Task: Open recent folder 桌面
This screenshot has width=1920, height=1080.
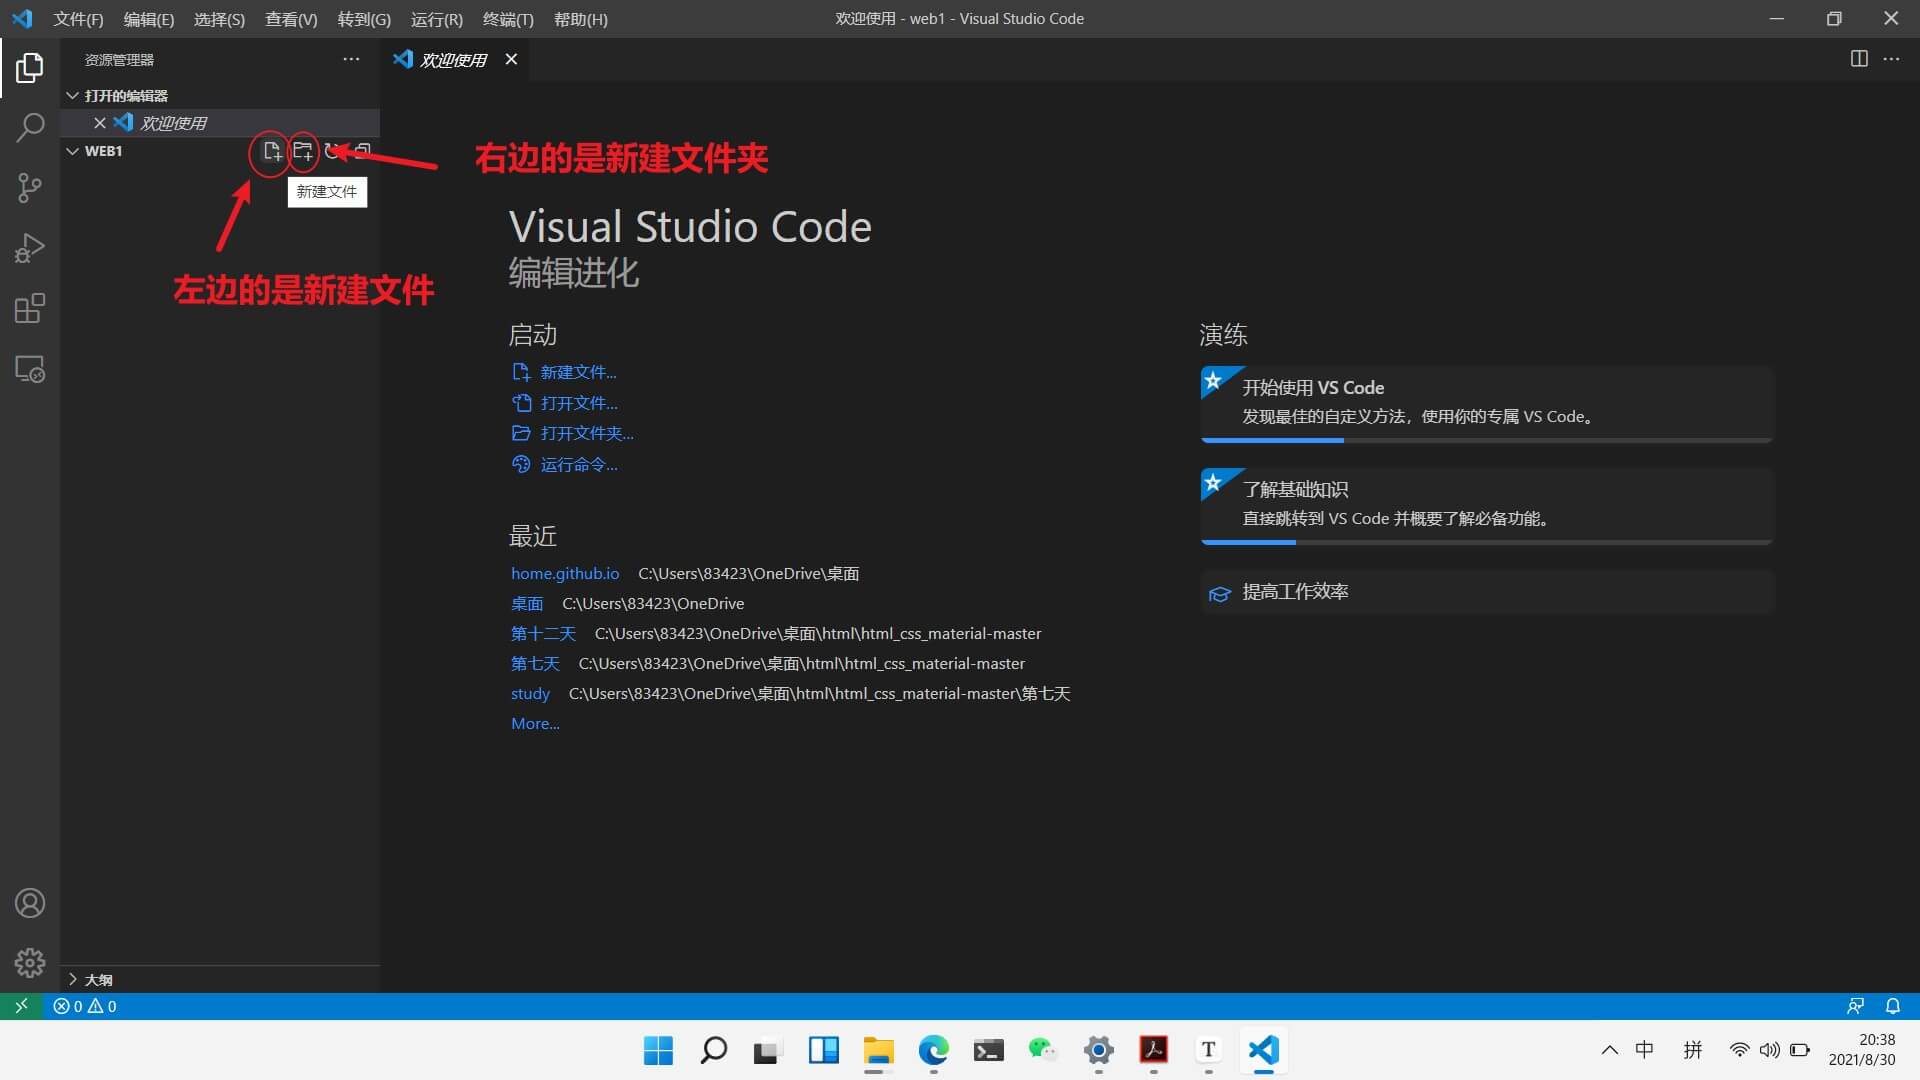Action: point(527,603)
